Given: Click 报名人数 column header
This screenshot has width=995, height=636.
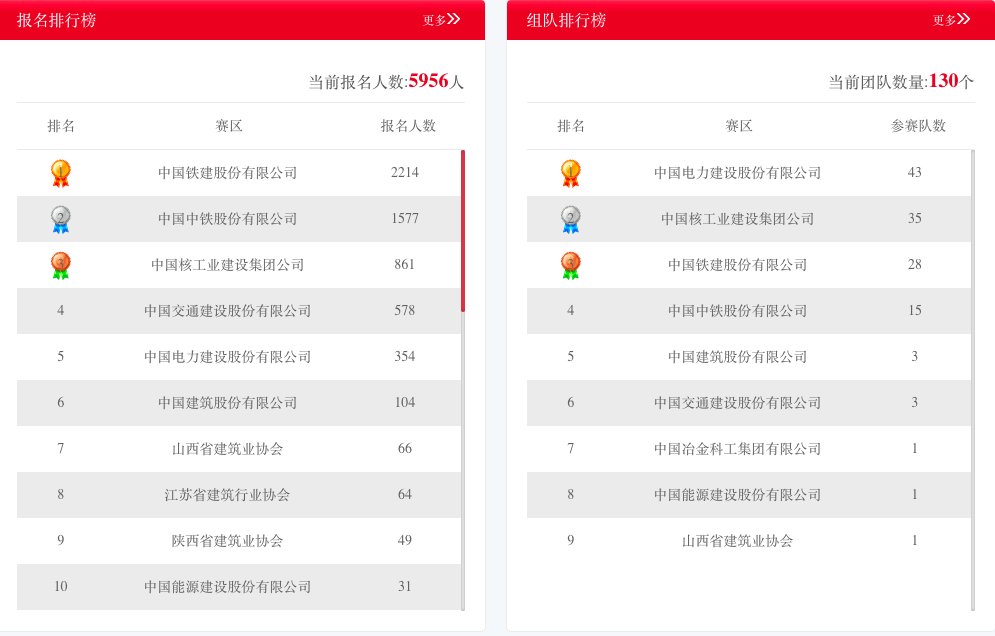Looking at the screenshot, I should pos(408,126).
